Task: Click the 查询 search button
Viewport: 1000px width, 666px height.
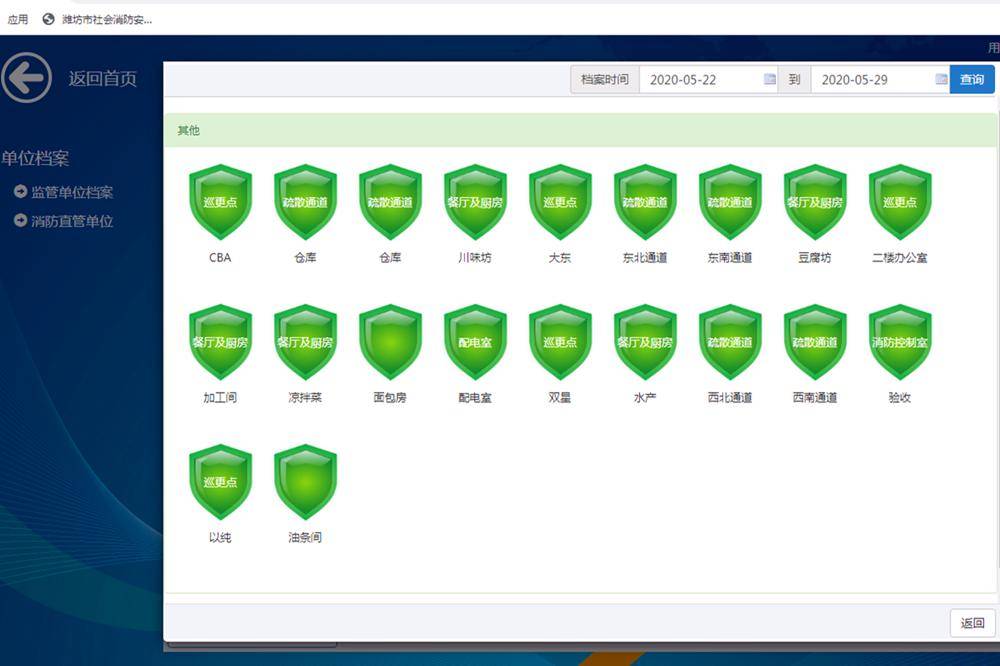Action: (972, 80)
